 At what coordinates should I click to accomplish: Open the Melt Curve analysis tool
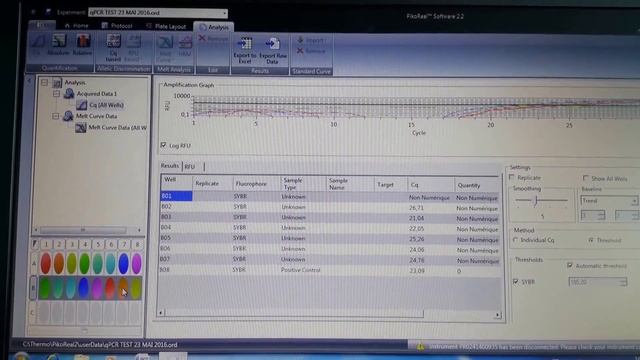pos(165,49)
